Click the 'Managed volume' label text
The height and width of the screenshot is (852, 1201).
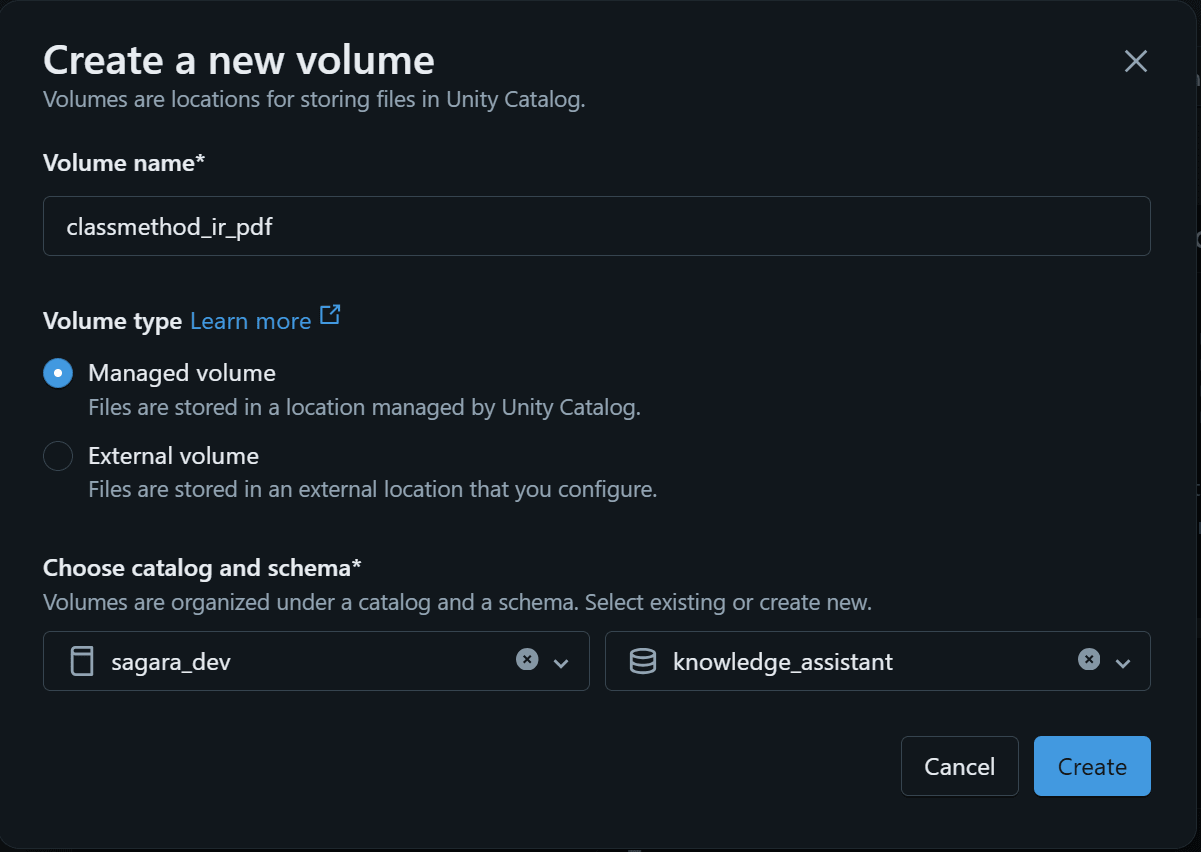tap(182, 373)
